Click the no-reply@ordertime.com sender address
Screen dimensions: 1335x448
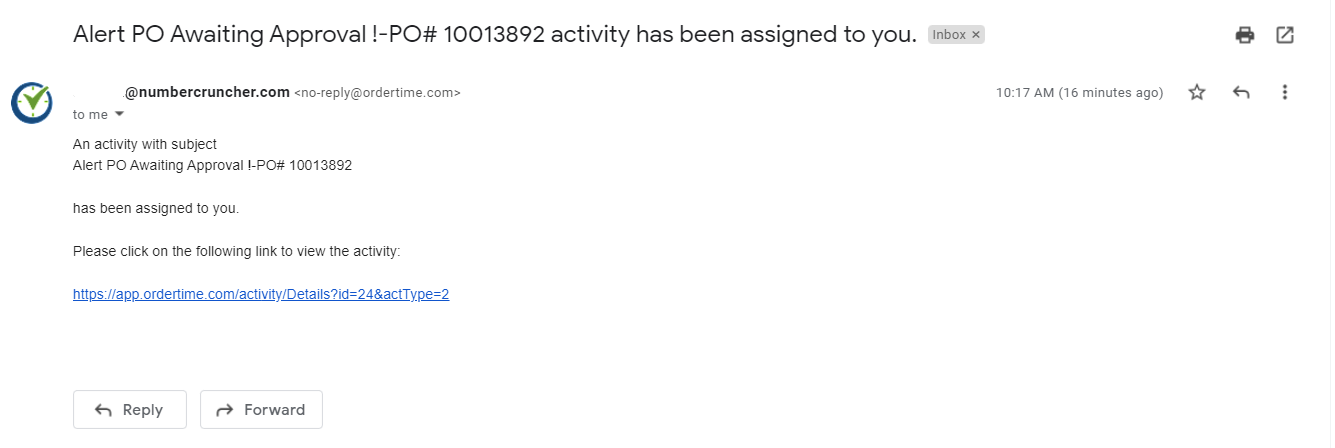(x=377, y=93)
